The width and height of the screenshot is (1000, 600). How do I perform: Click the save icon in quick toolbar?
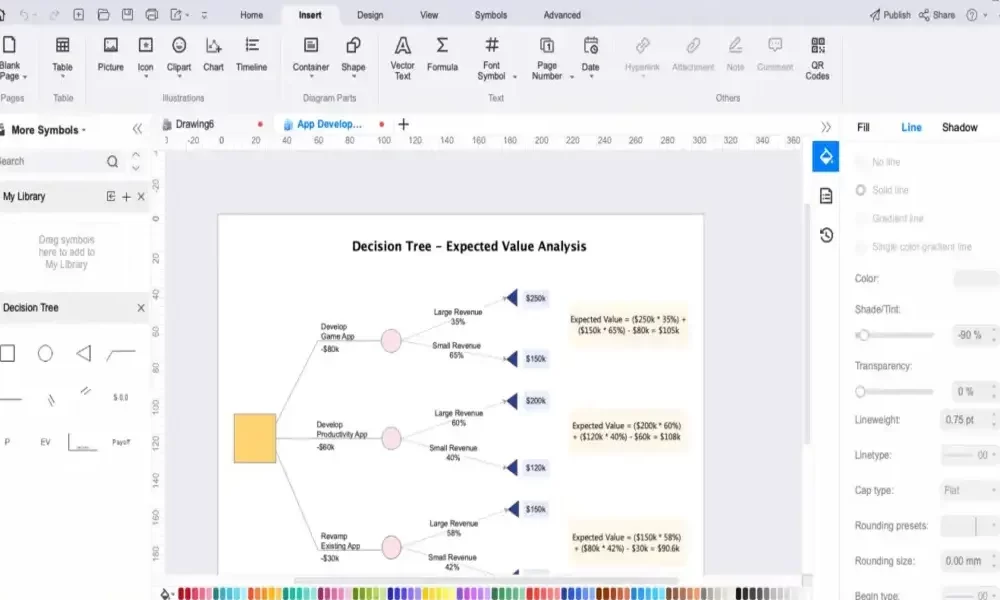click(x=128, y=14)
